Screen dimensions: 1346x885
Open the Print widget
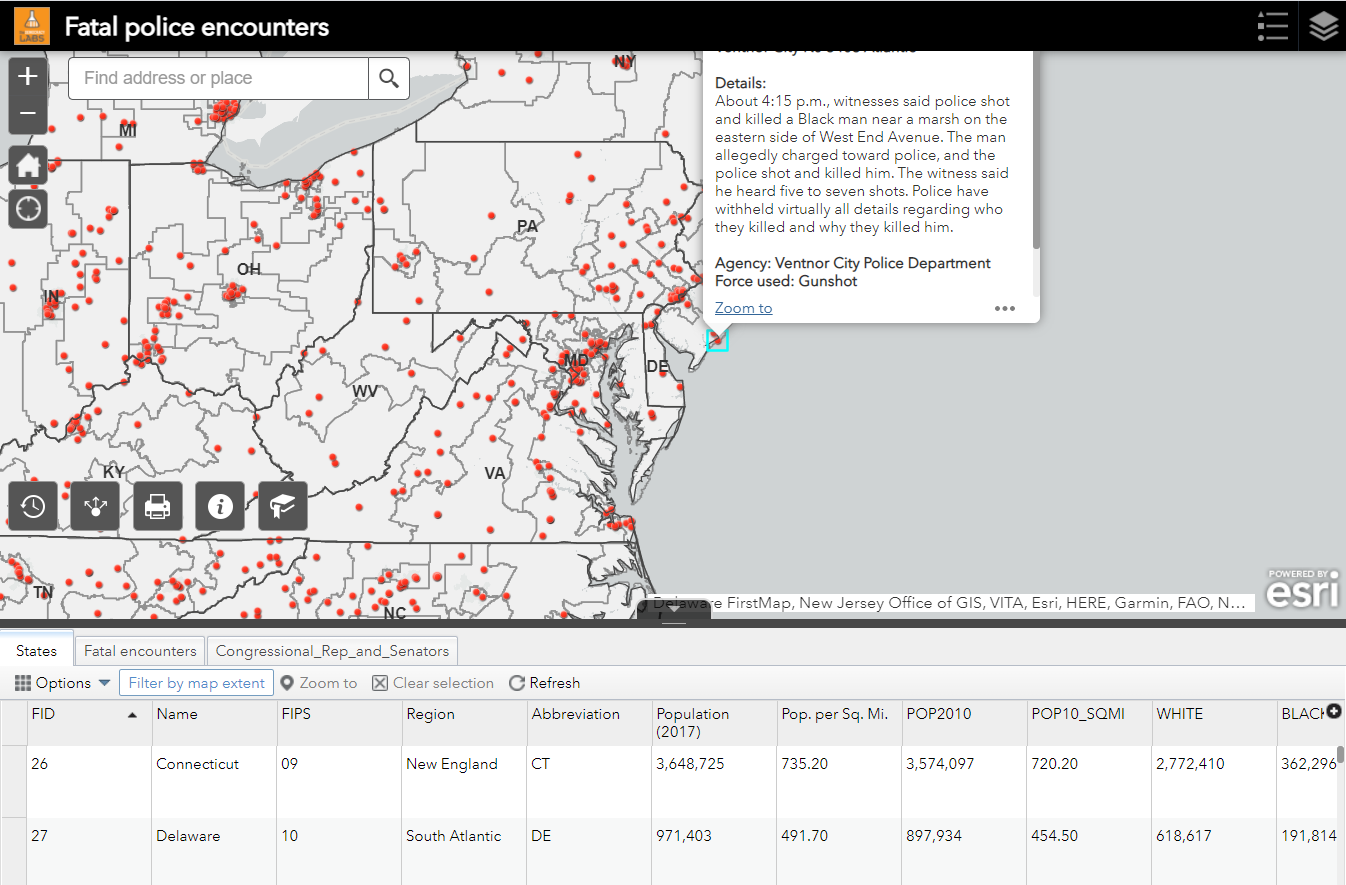coord(157,506)
